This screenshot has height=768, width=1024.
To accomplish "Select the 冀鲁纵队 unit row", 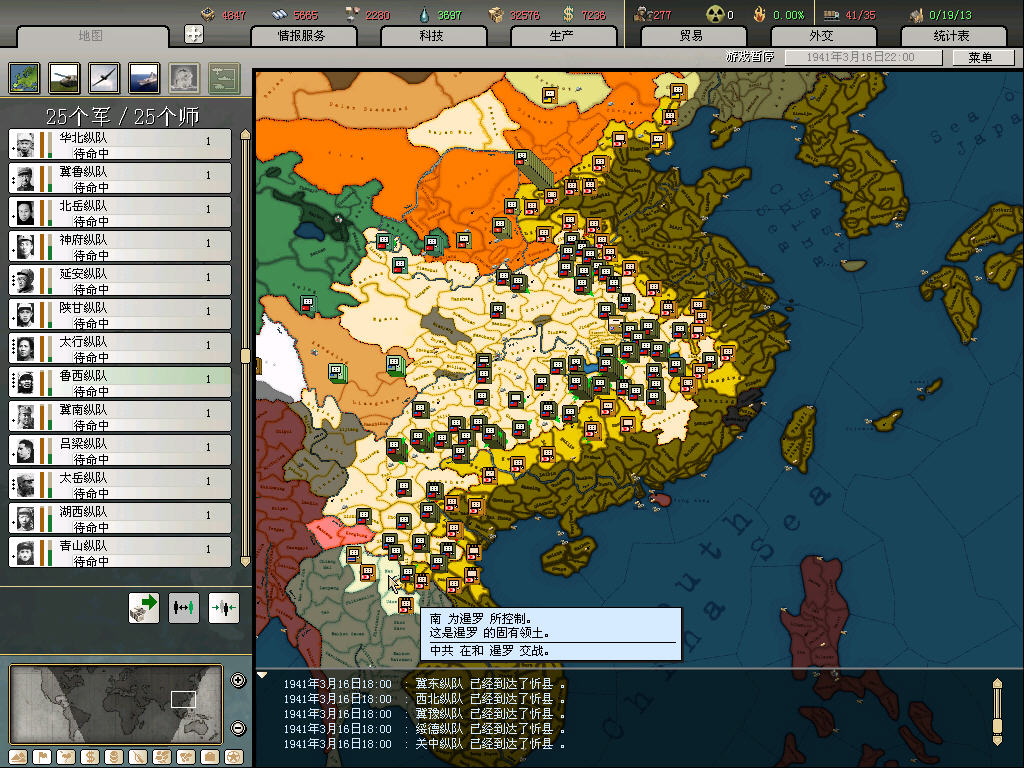I will 120,178.
